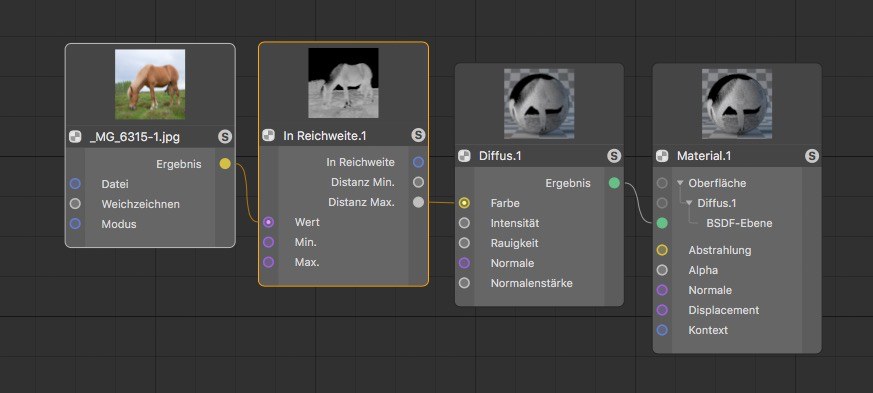Click the S solo icon on _MG_6315-1.jpg node
The image size is (873, 393).
[x=225, y=136]
